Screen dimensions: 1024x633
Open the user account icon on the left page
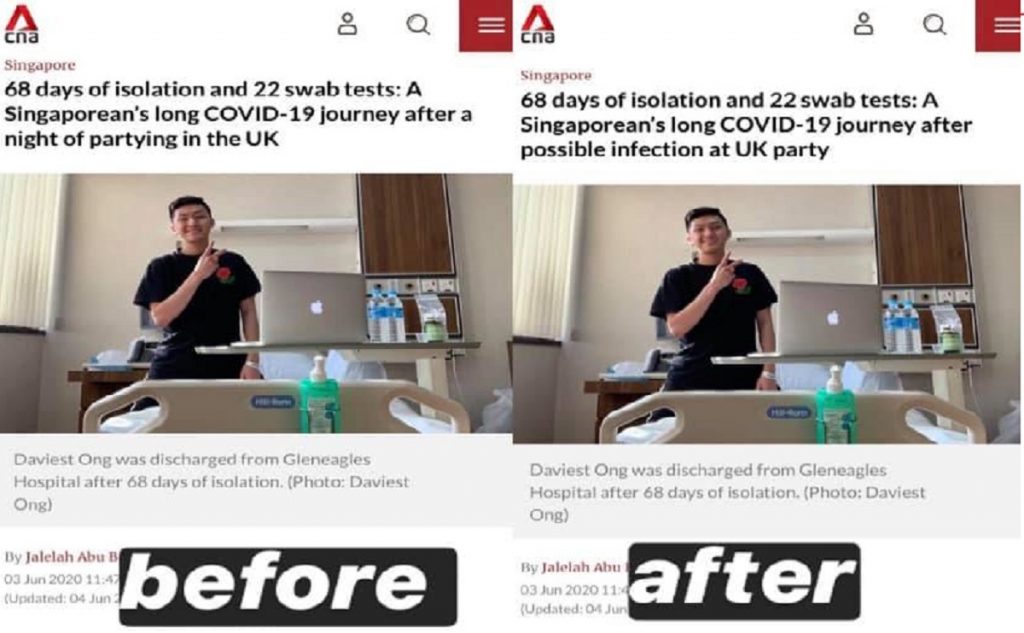click(x=347, y=24)
